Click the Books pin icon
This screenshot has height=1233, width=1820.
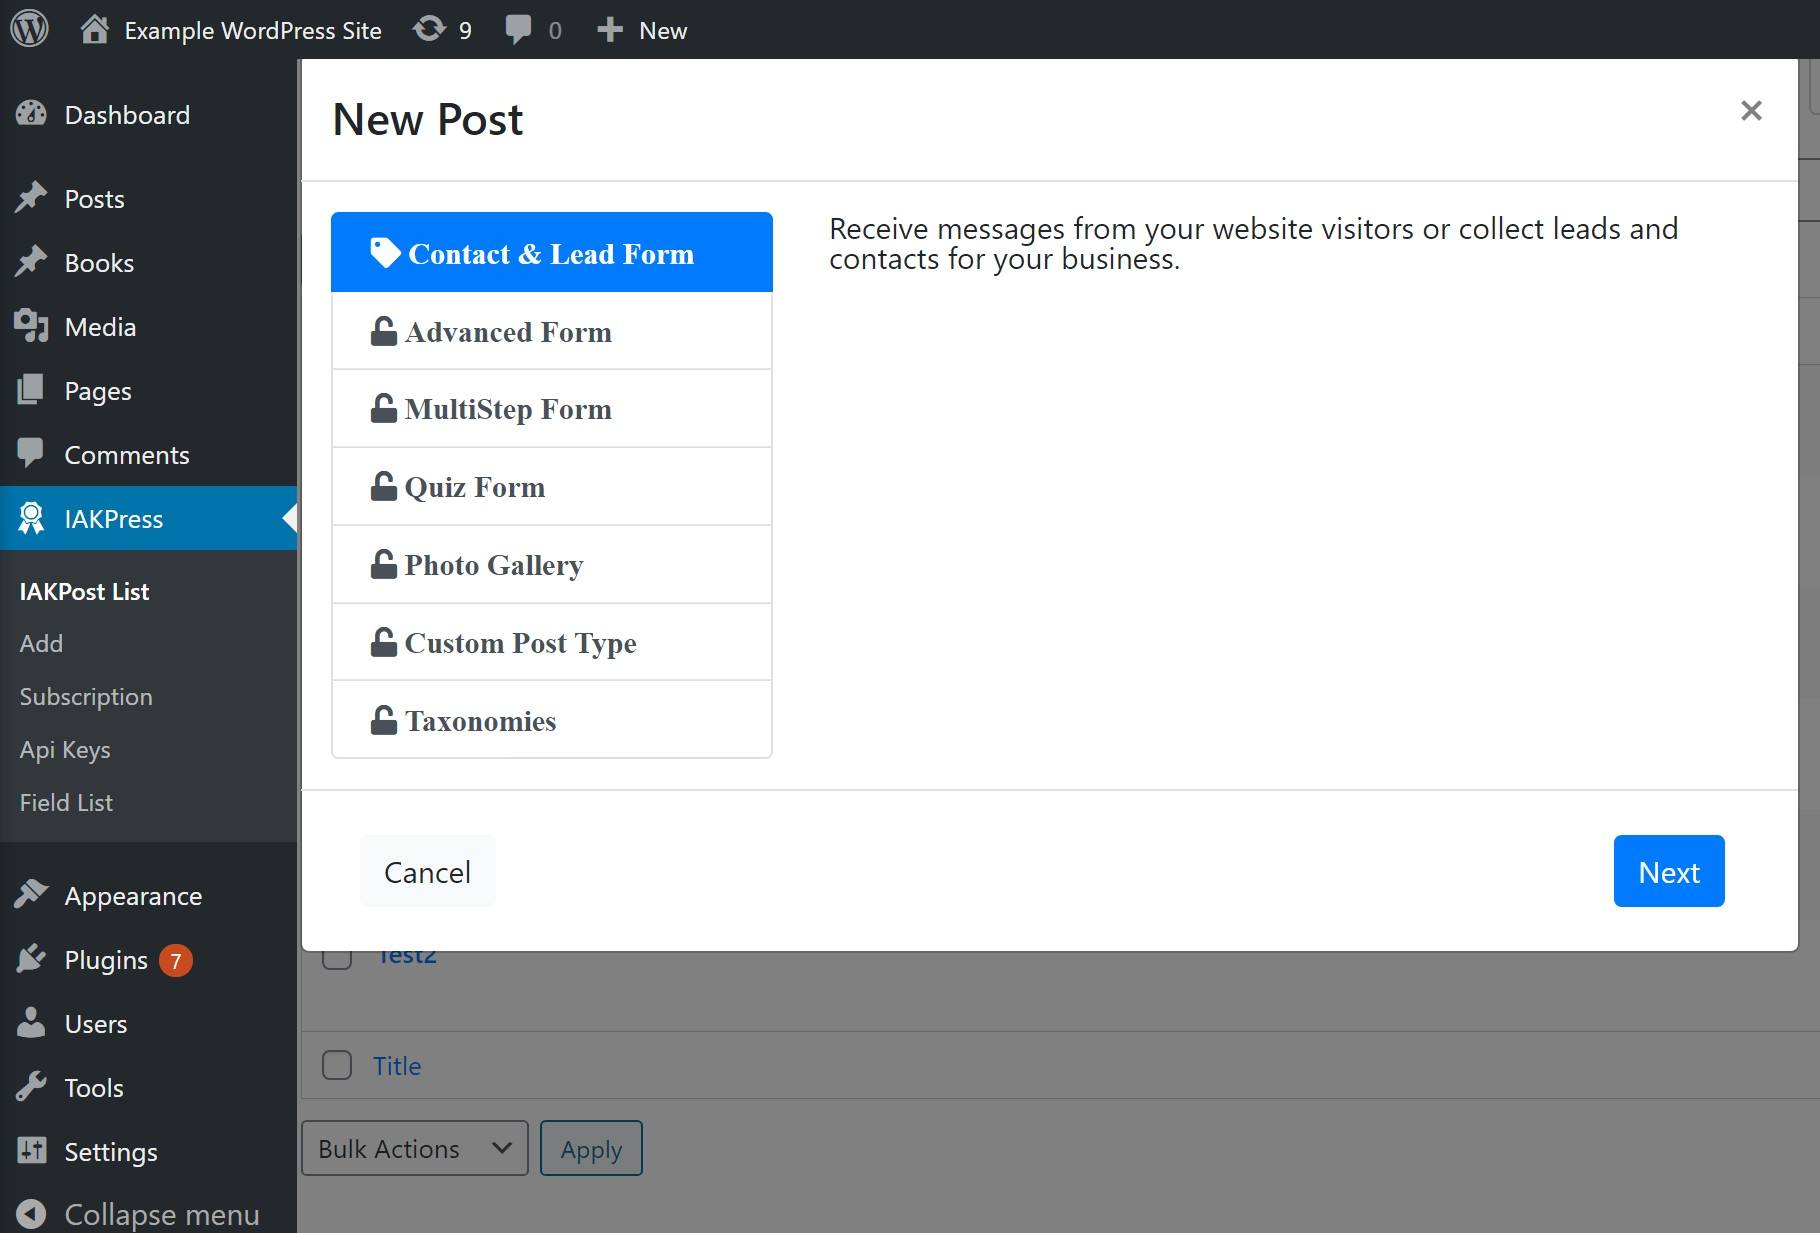coord(31,262)
